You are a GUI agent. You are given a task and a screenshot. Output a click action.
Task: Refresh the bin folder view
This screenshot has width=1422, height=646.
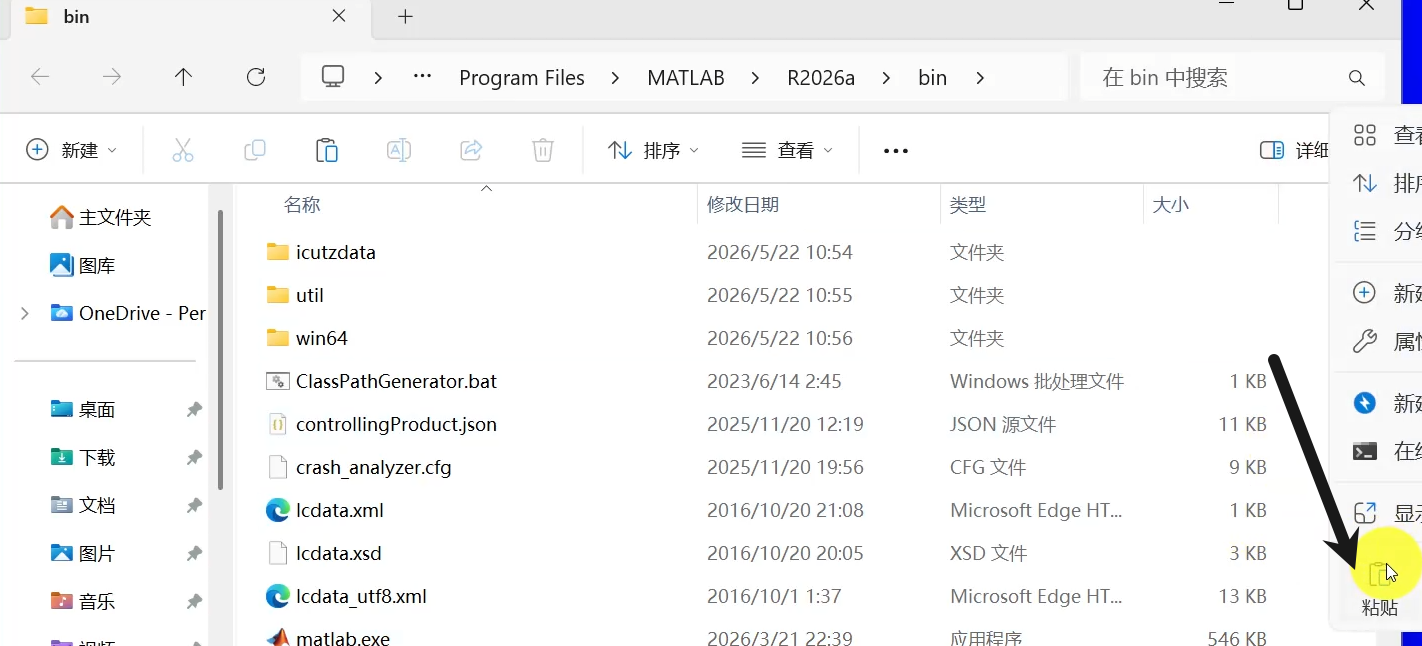click(x=256, y=77)
